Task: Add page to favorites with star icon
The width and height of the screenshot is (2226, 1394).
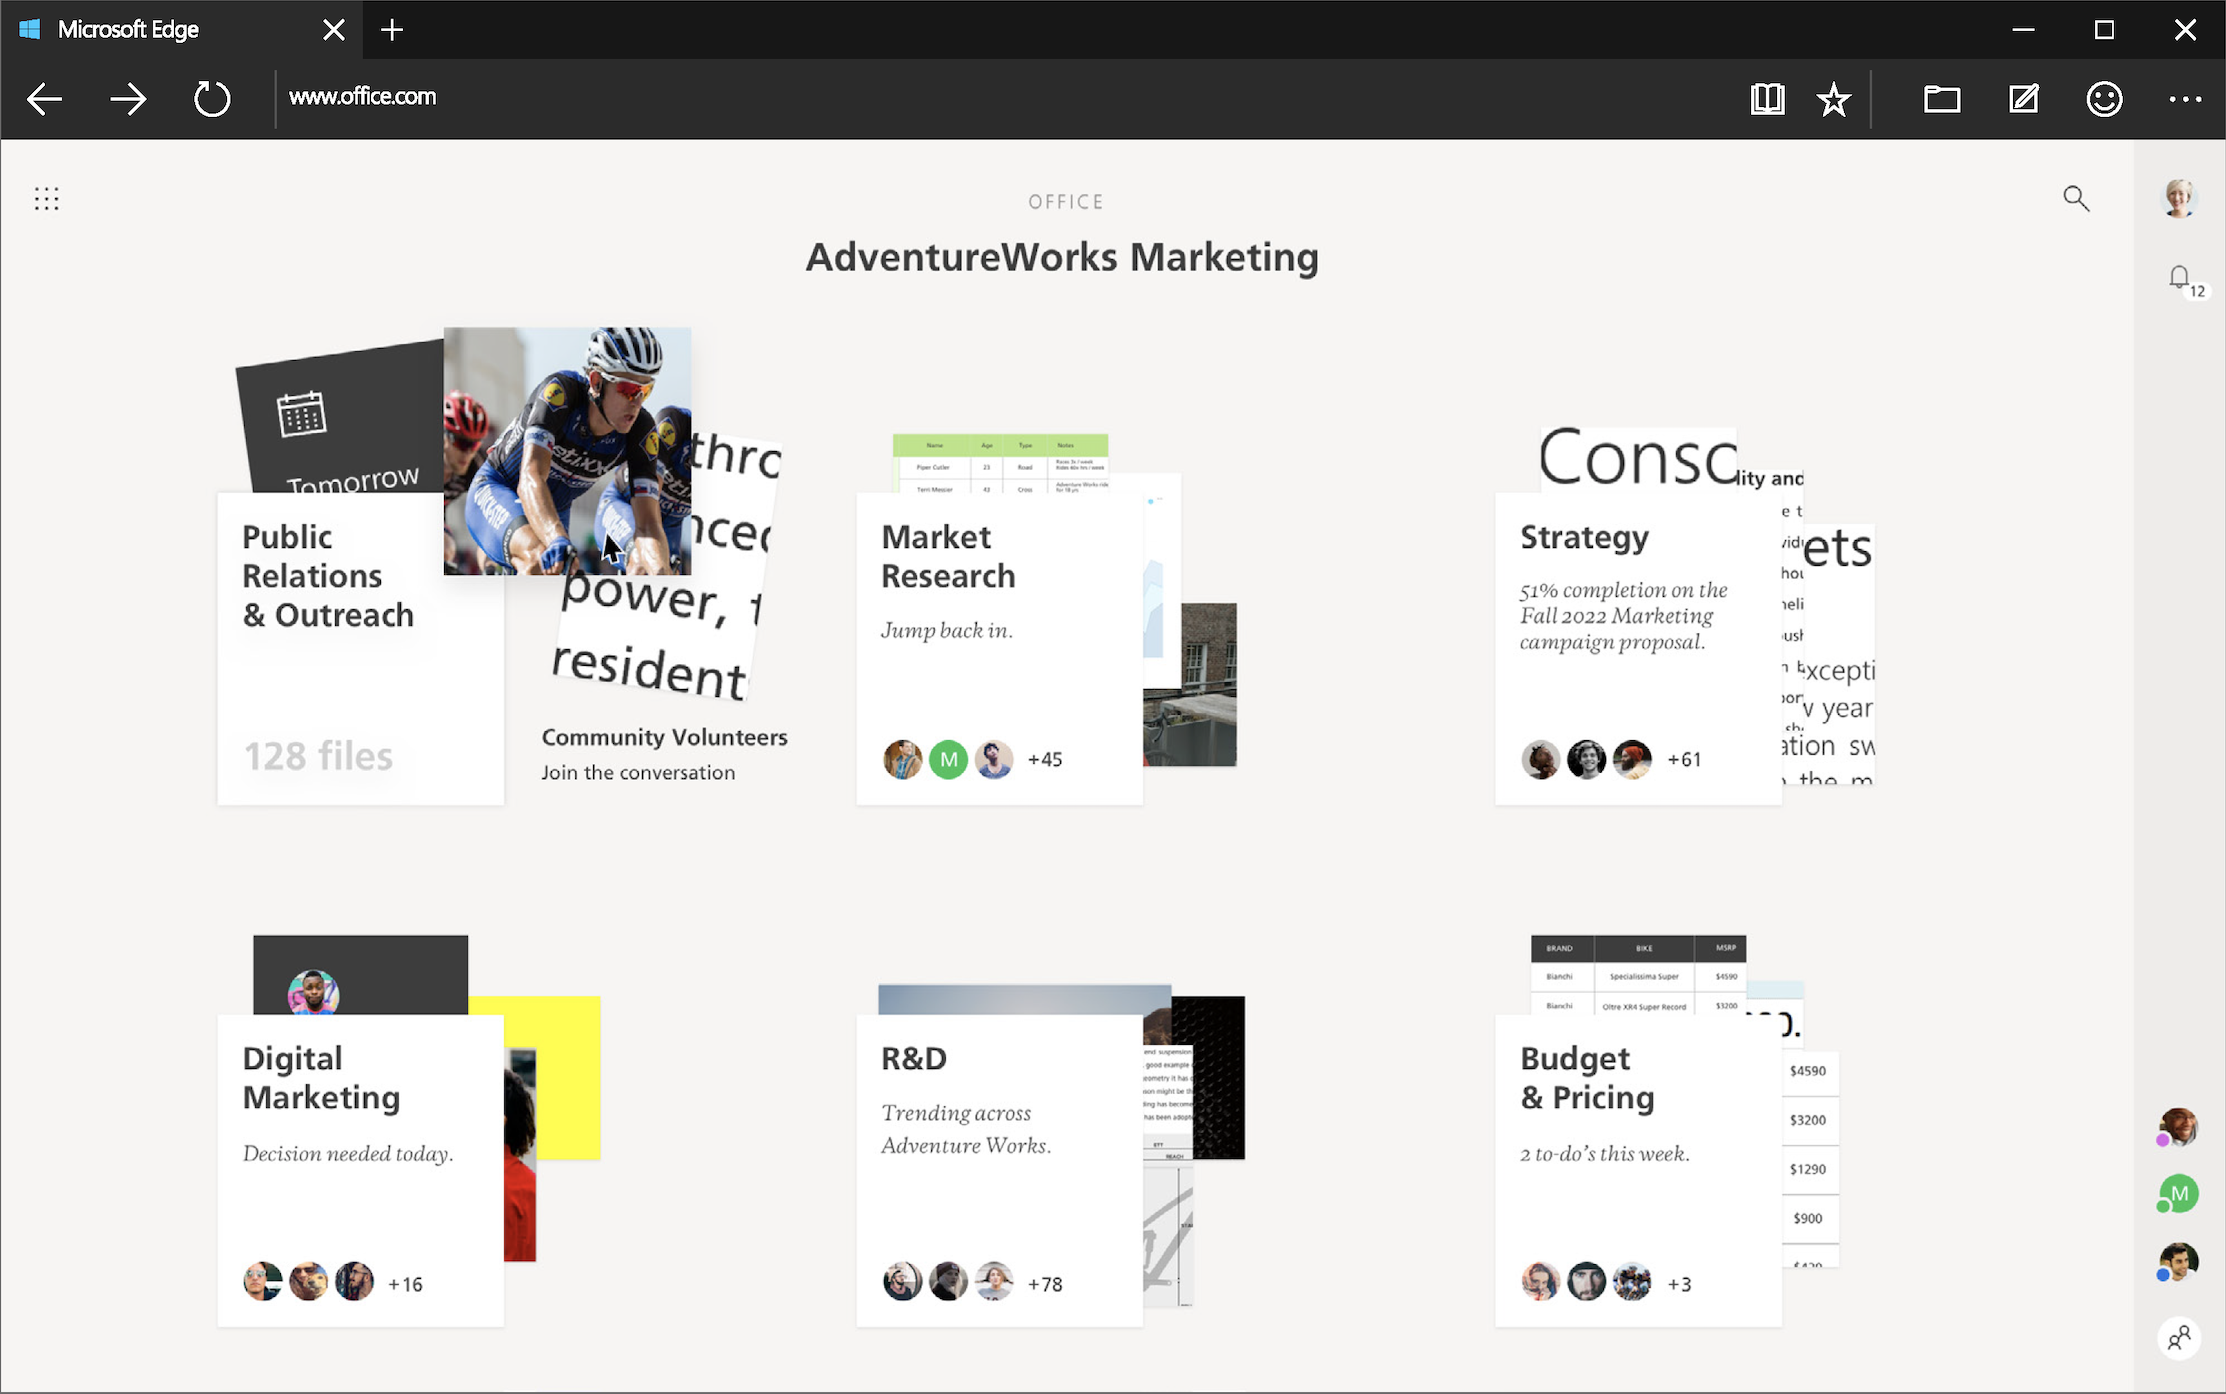Action: pyautogui.click(x=1833, y=99)
